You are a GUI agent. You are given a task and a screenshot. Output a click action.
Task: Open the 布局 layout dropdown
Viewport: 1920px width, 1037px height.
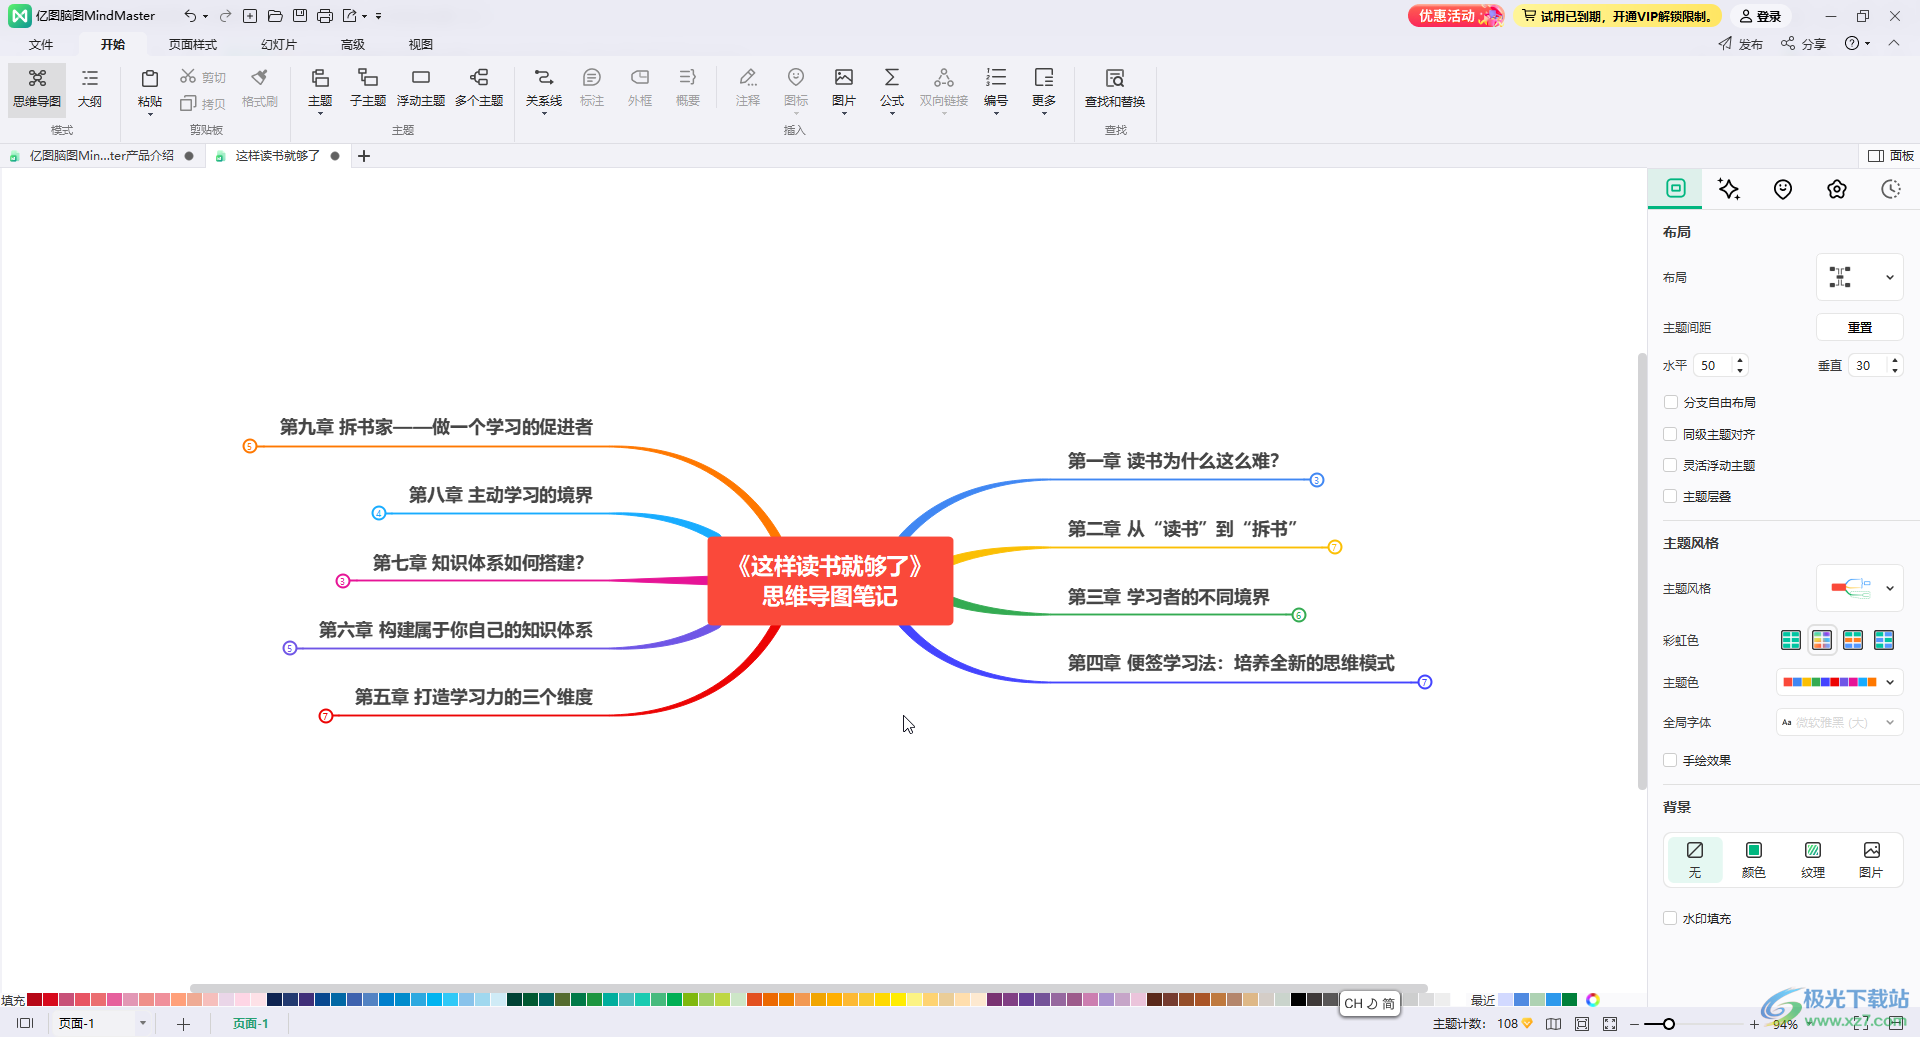[x=1860, y=277]
